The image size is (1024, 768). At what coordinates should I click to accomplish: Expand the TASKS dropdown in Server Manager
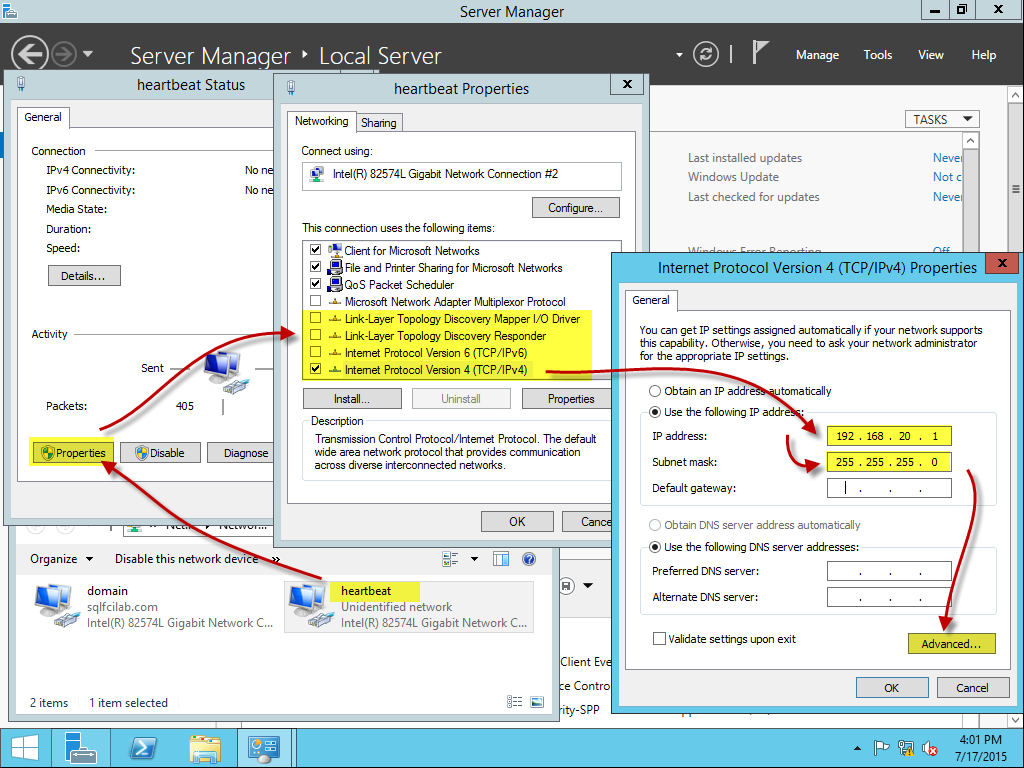tap(942, 120)
